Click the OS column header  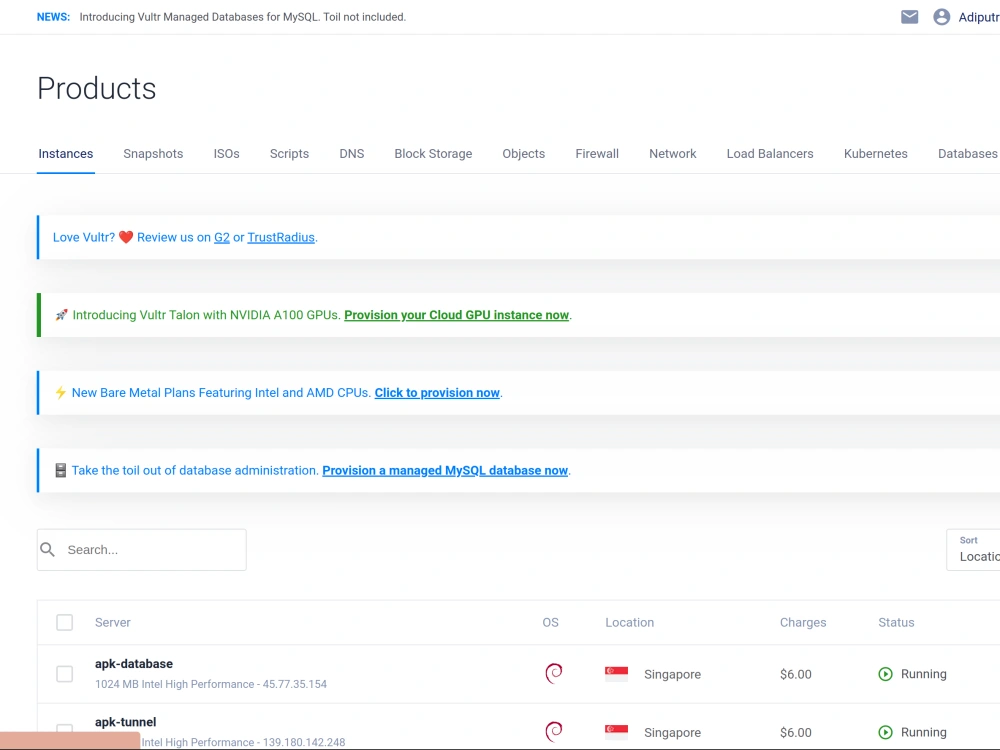[550, 622]
